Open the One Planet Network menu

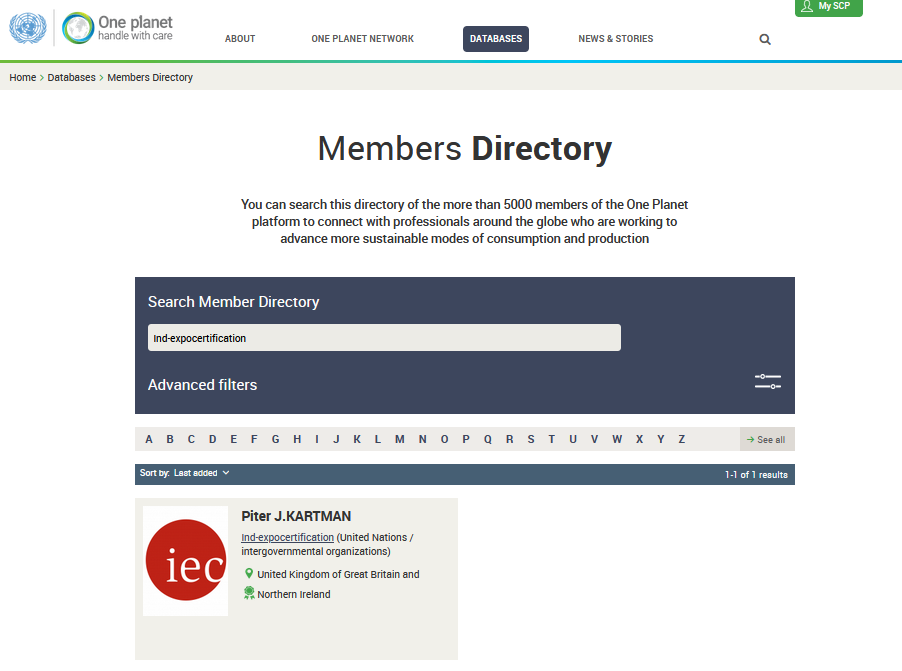point(362,39)
